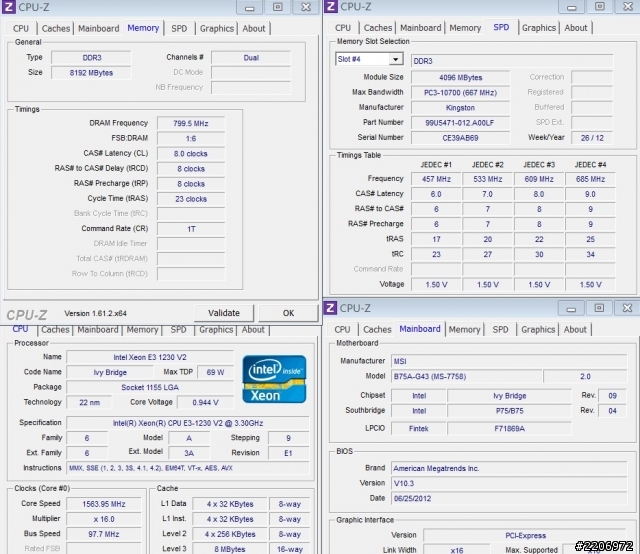This screenshot has height=554, width=640.
Task: Select Memory tab in Mainboard window
Action: point(464,329)
